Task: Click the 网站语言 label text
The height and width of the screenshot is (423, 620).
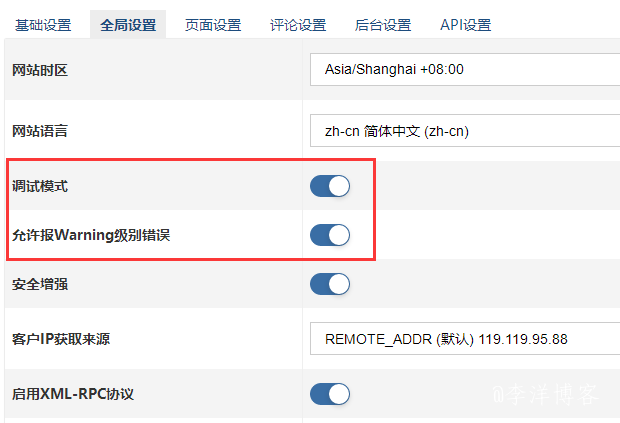Action: tap(39, 131)
